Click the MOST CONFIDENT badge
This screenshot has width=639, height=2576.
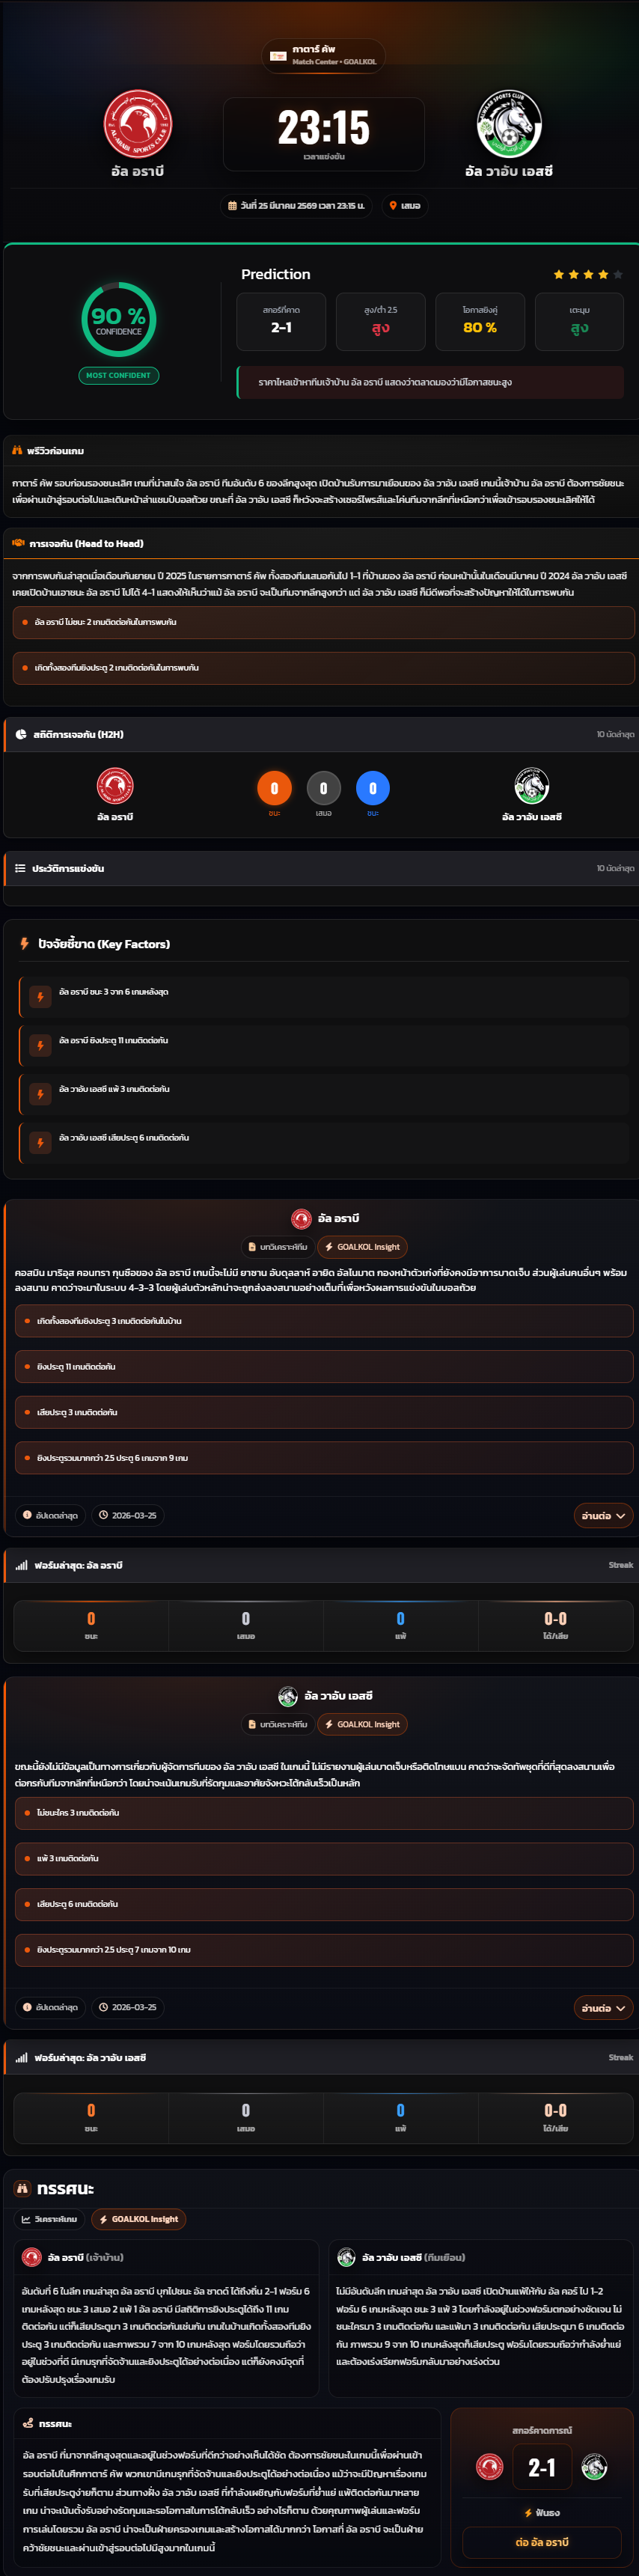pyautogui.click(x=118, y=375)
